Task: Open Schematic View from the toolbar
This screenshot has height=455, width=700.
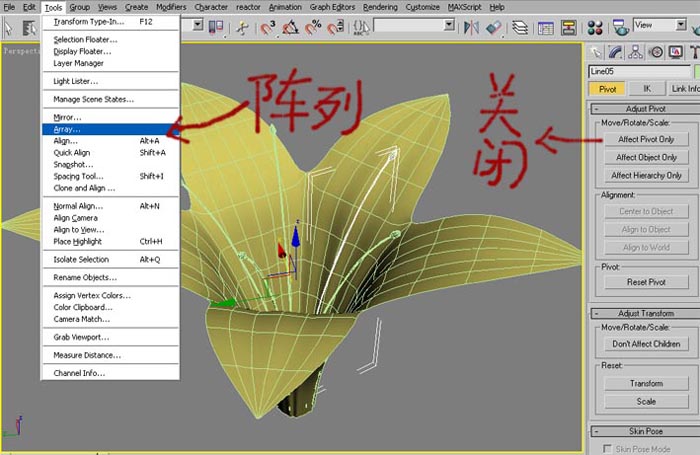Action: (568, 28)
